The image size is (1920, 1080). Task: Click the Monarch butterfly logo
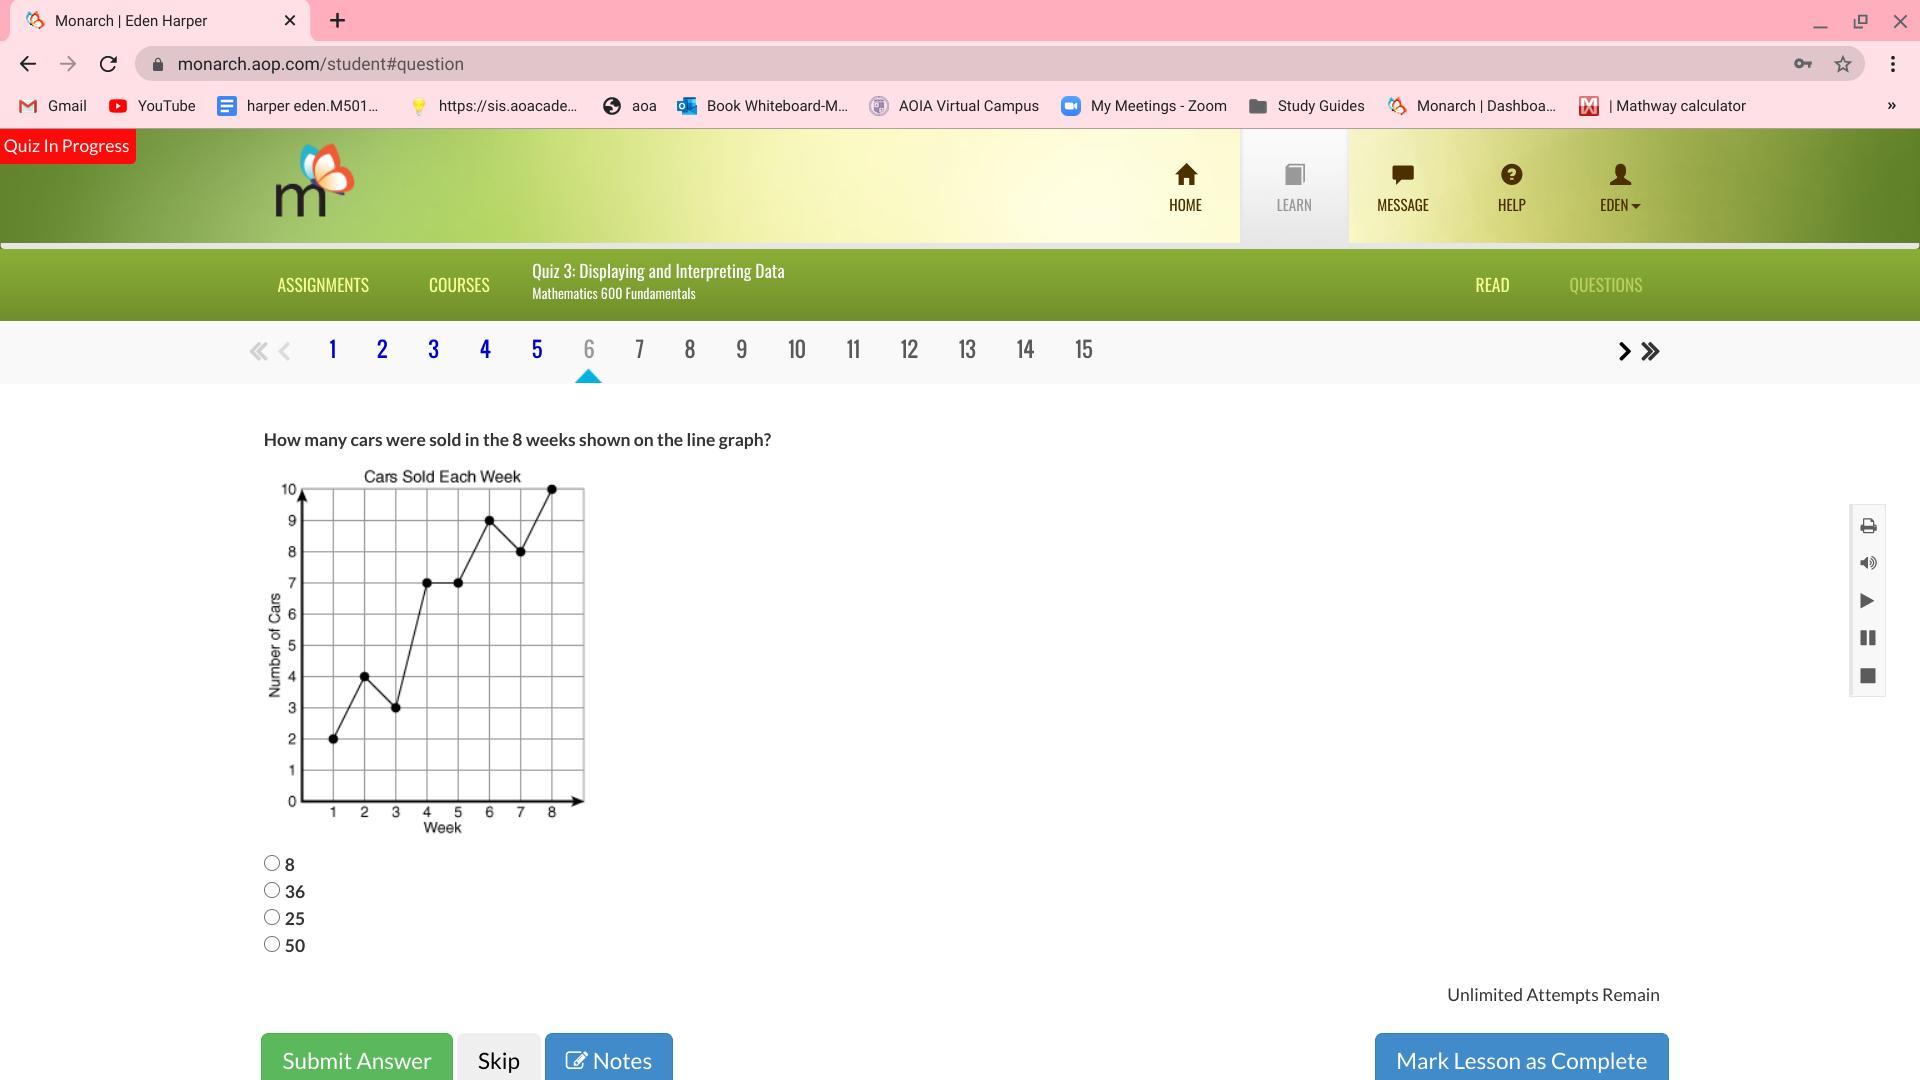314,182
